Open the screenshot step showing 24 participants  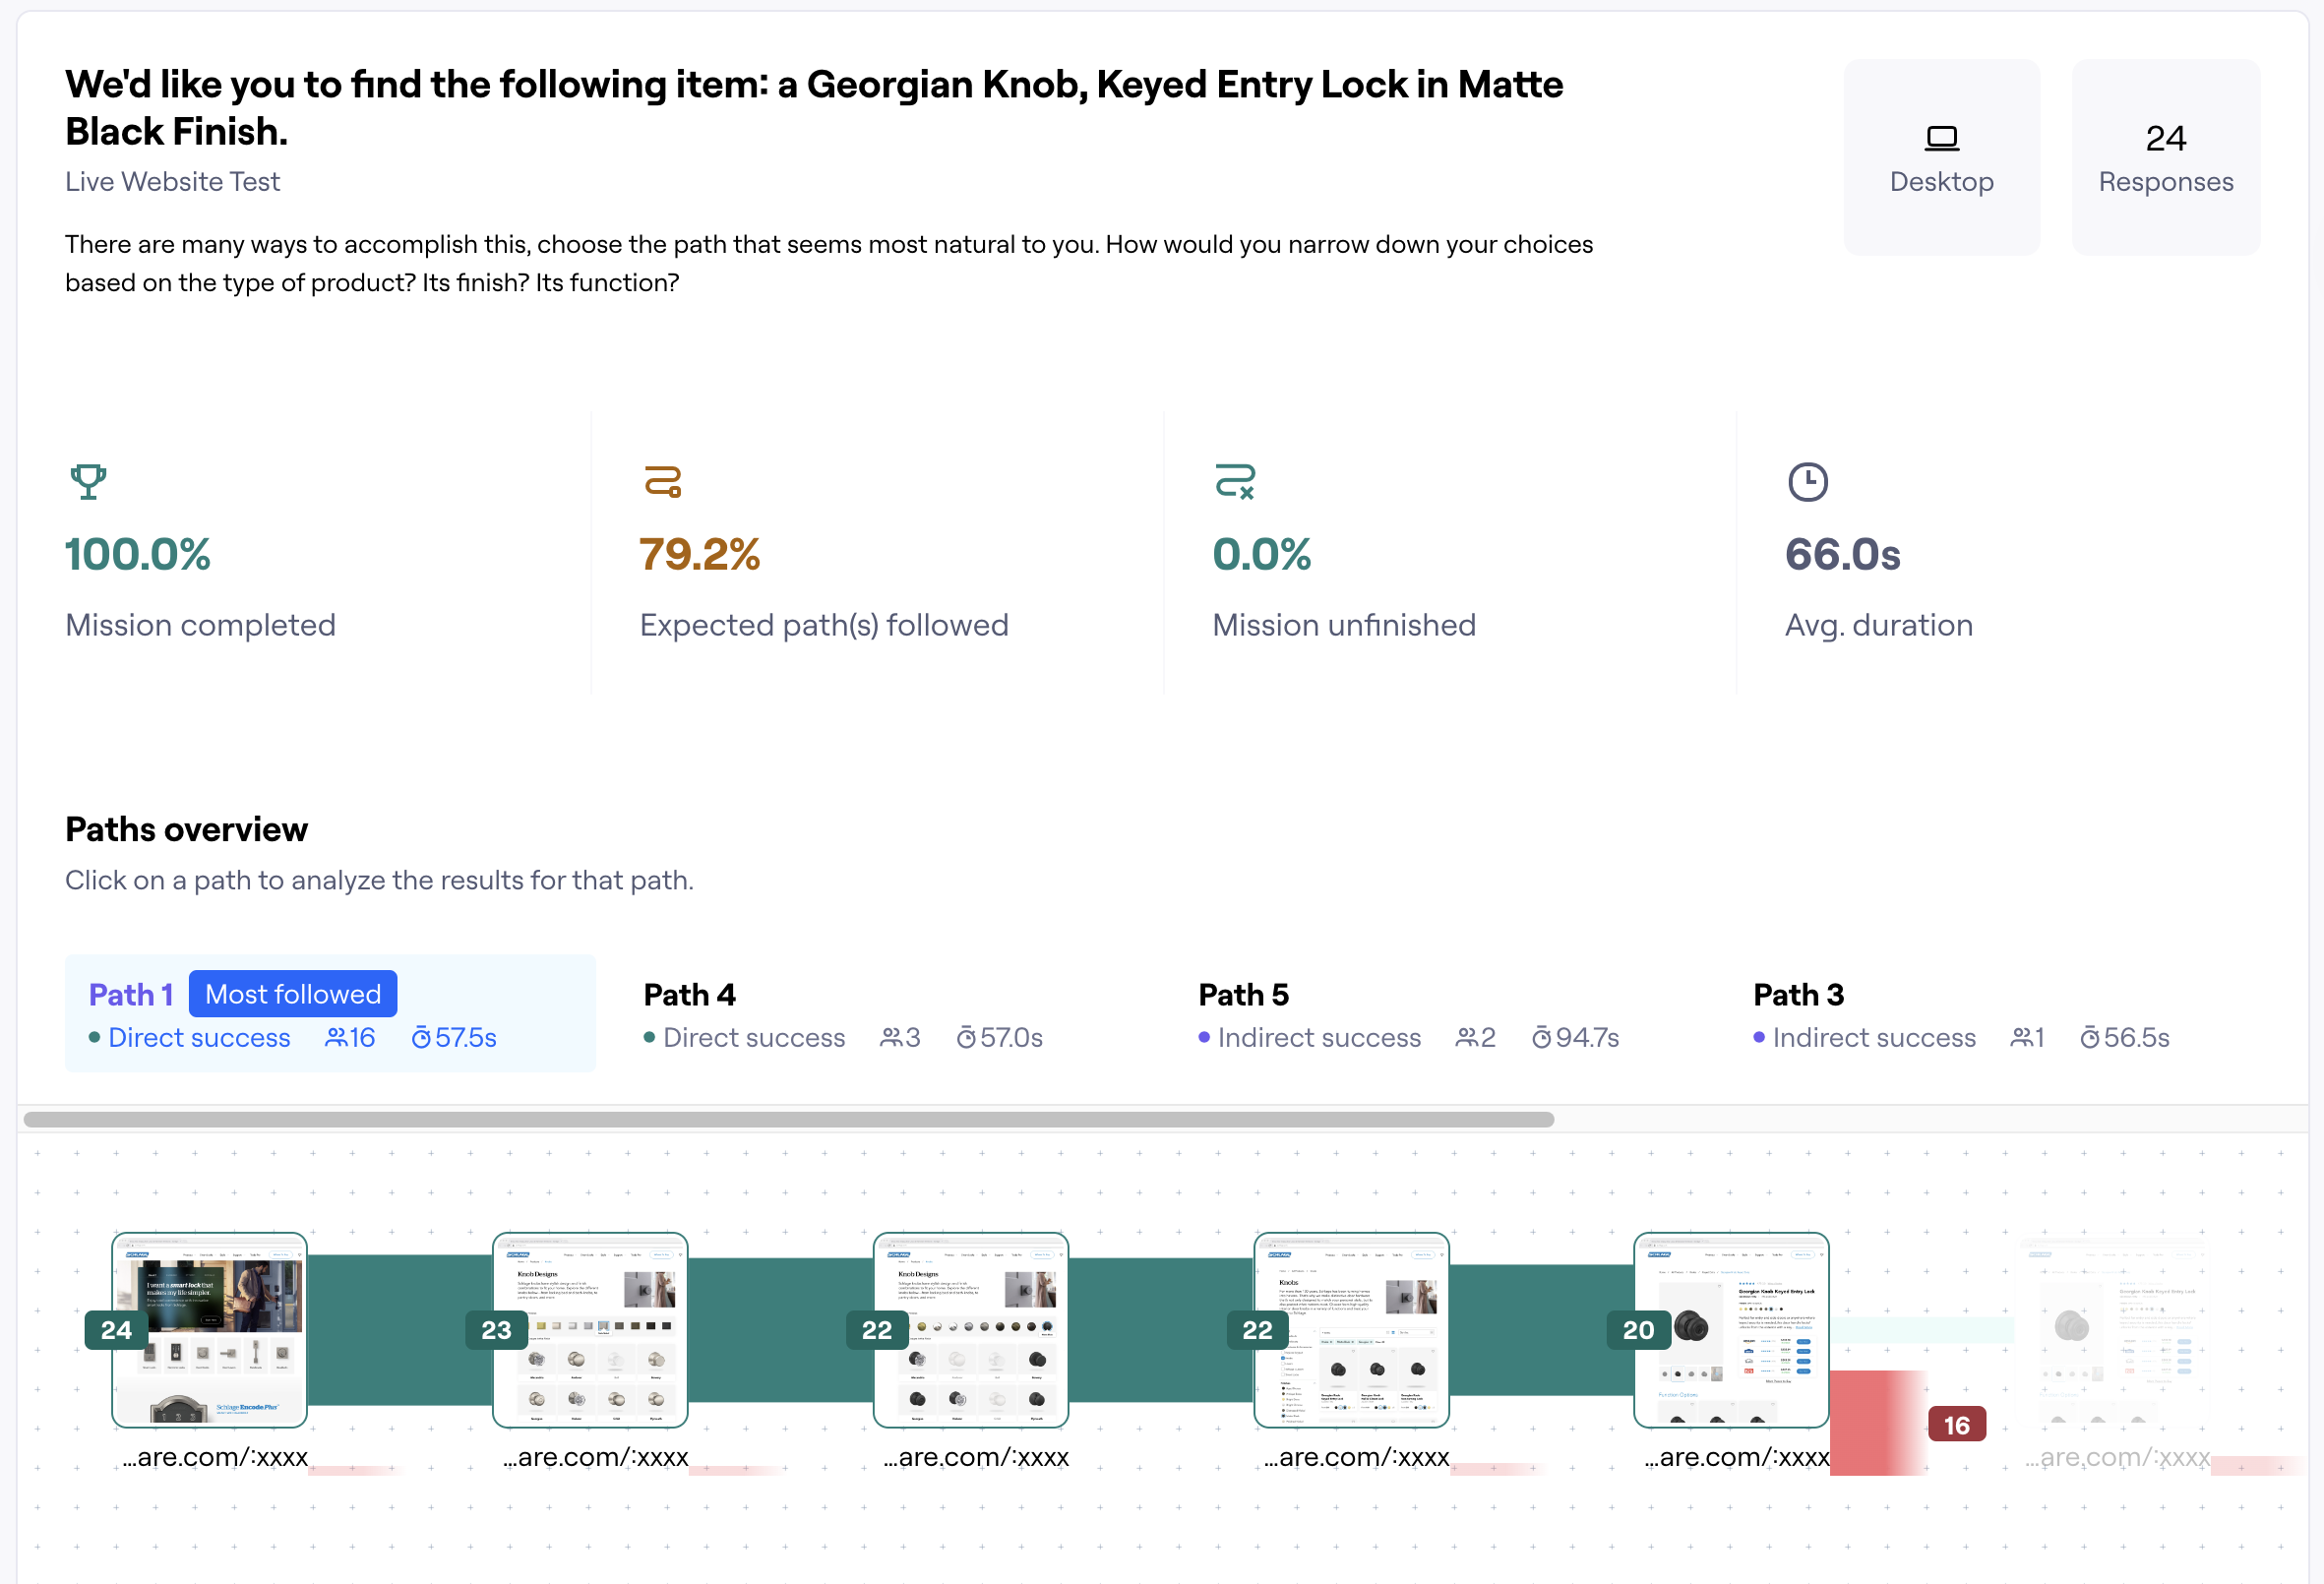tap(209, 1330)
